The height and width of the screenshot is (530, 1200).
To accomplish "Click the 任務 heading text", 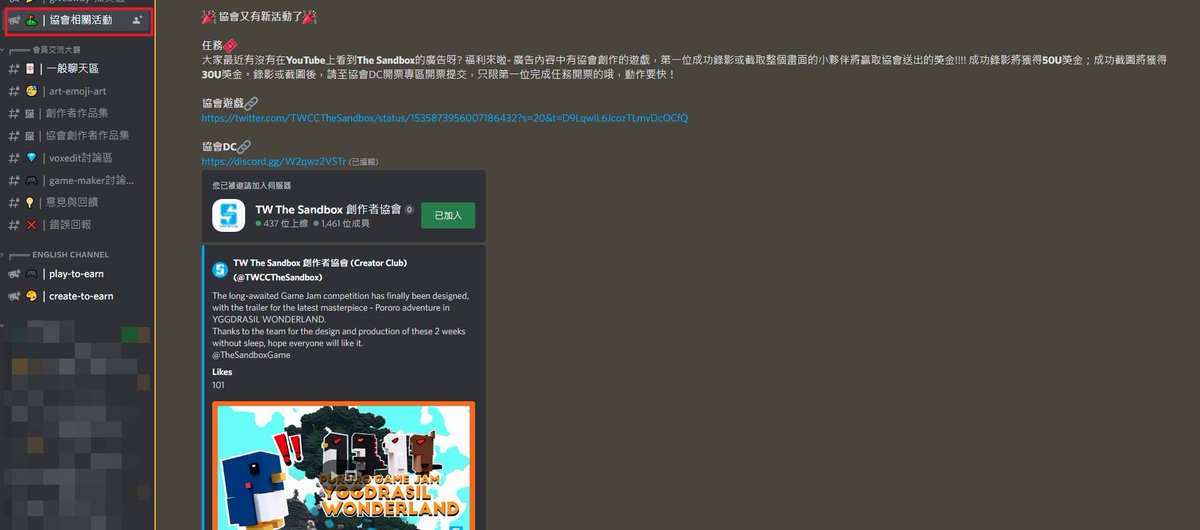I will click(219, 46).
